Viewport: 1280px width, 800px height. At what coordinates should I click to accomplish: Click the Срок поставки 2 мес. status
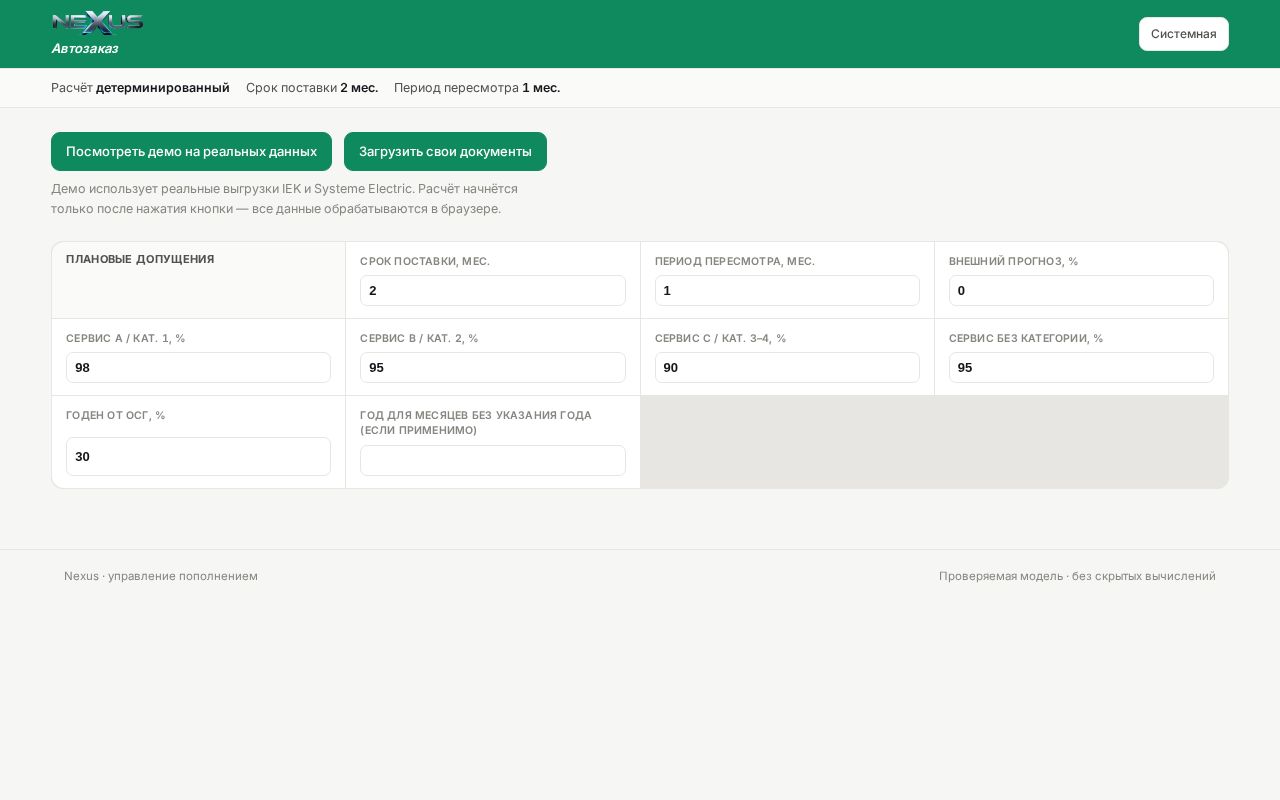coord(312,88)
